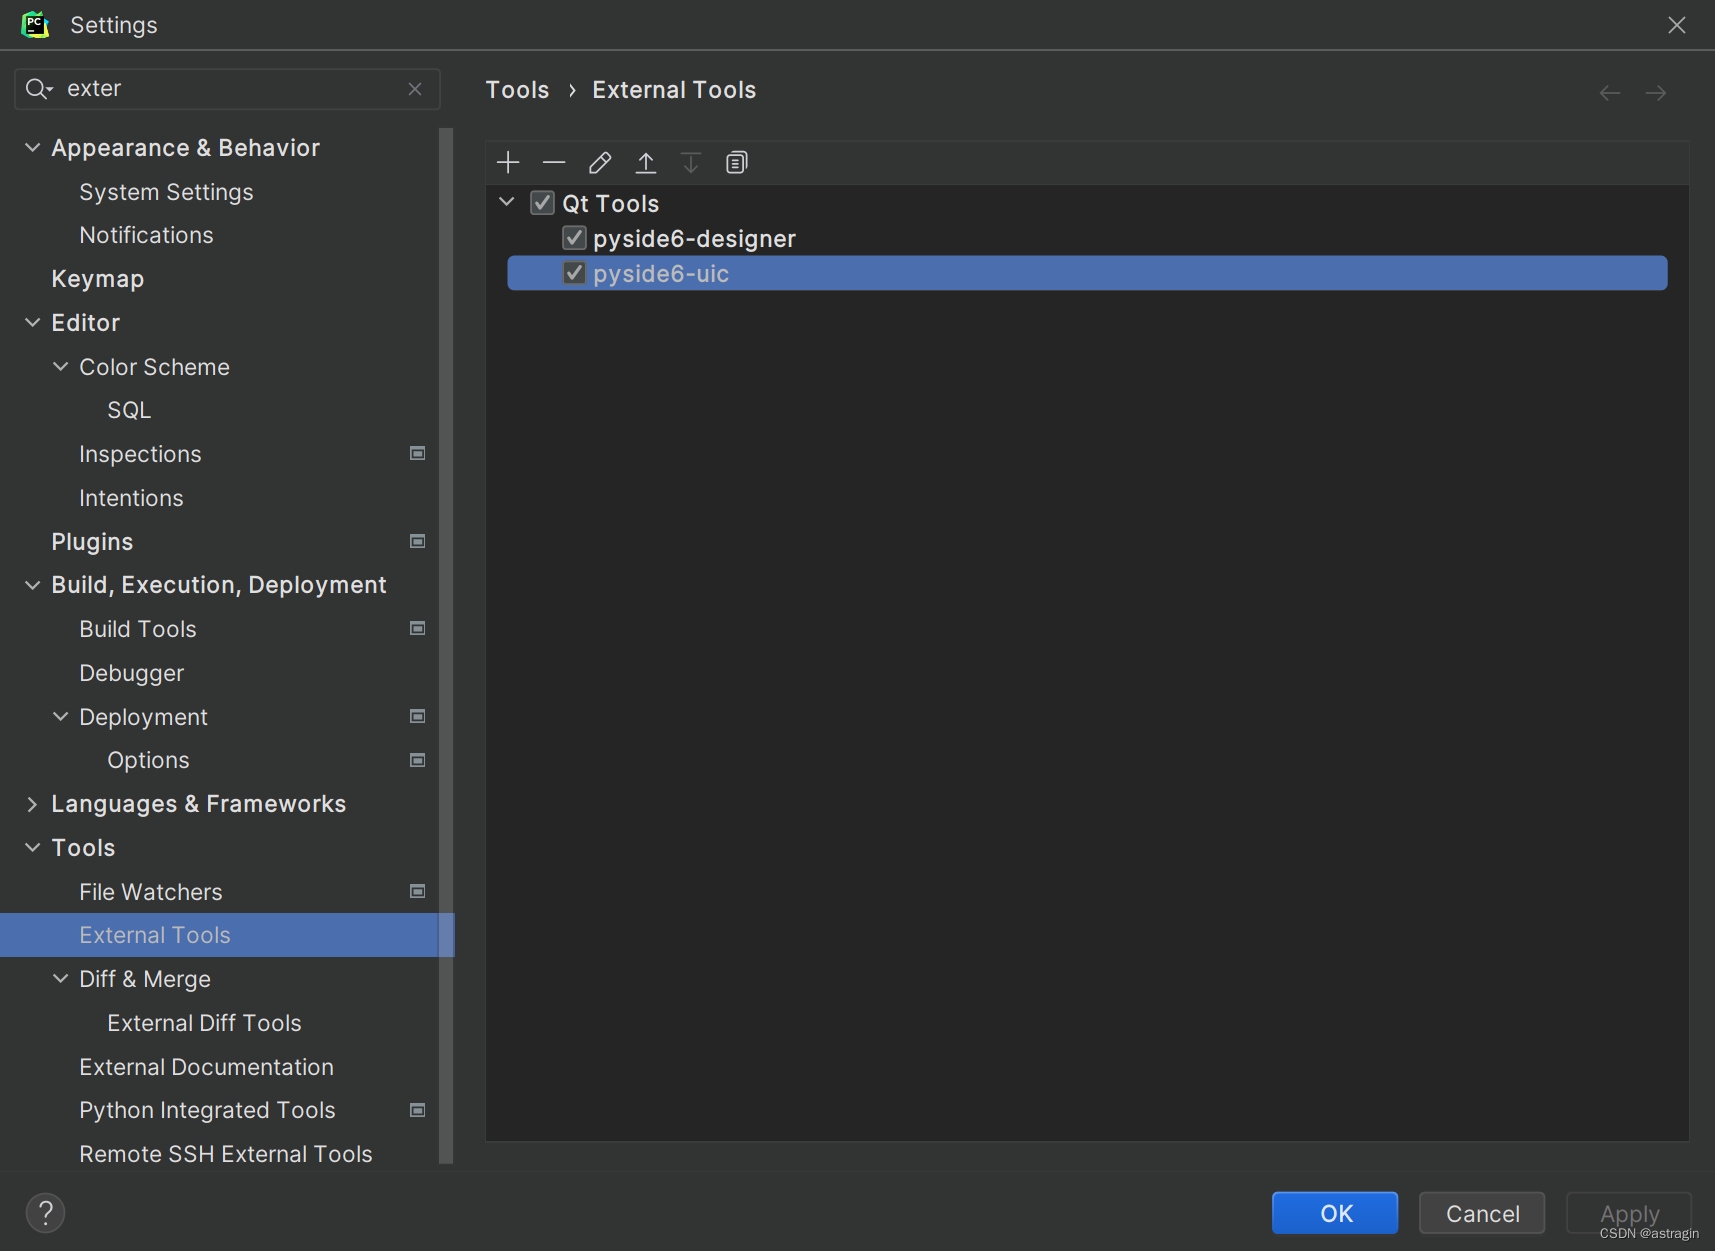Add a new external tool with plus icon
1715x1251 pixels.
tap(508, 162)
